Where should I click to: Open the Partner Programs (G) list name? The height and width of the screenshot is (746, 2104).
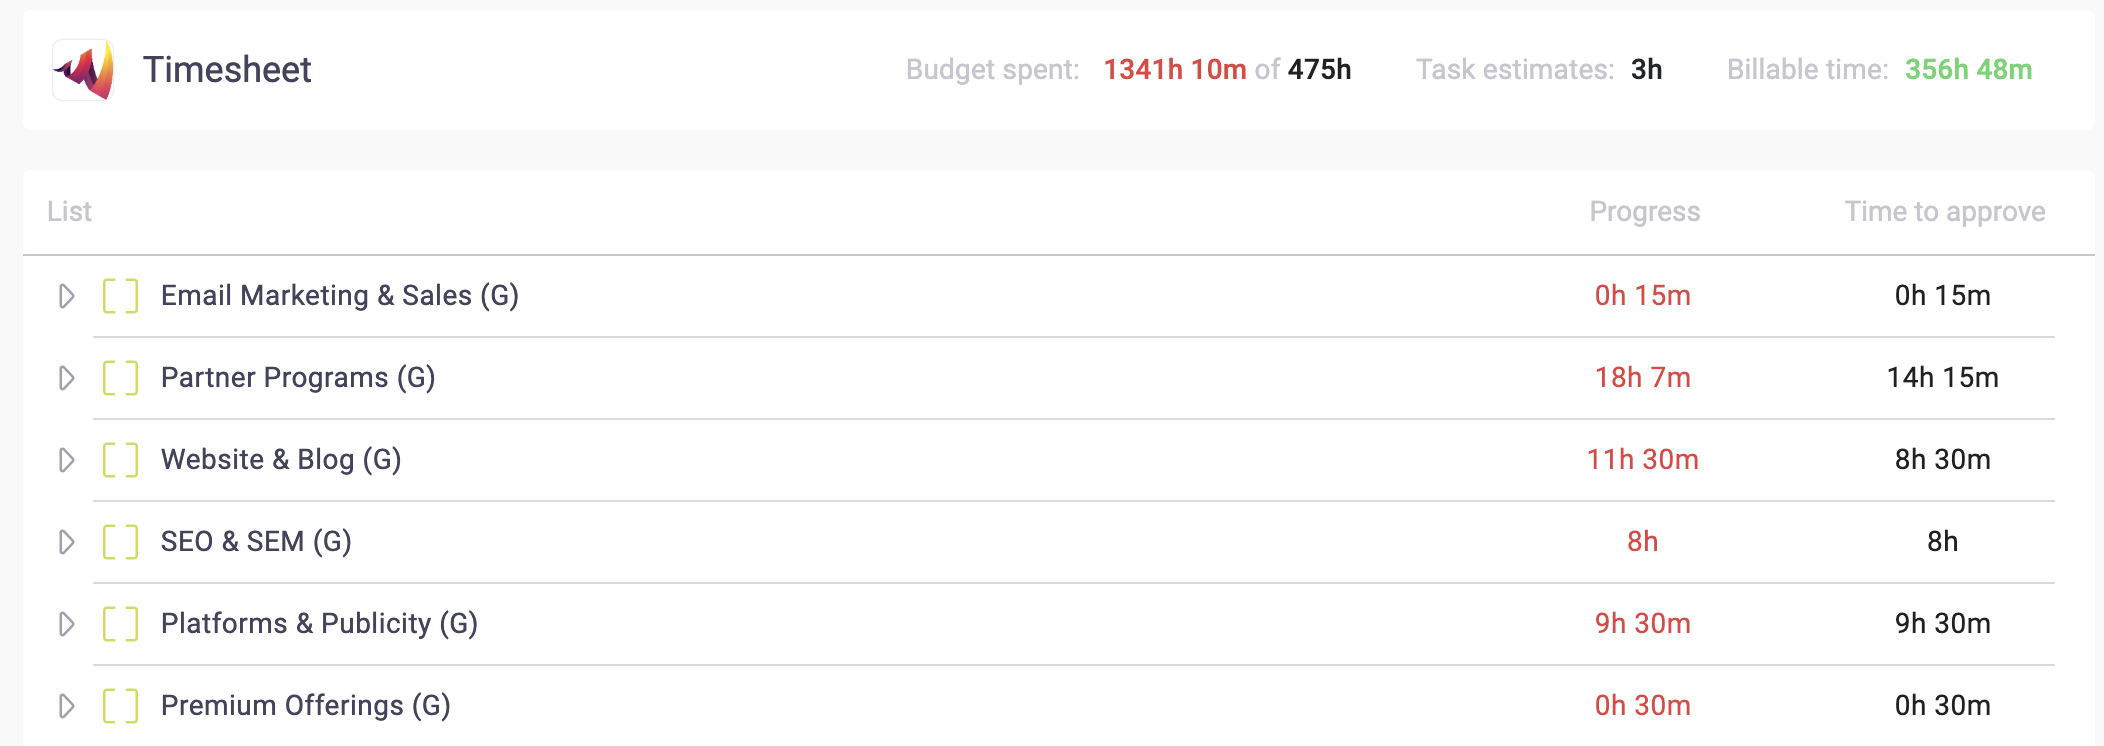point(298,378)
